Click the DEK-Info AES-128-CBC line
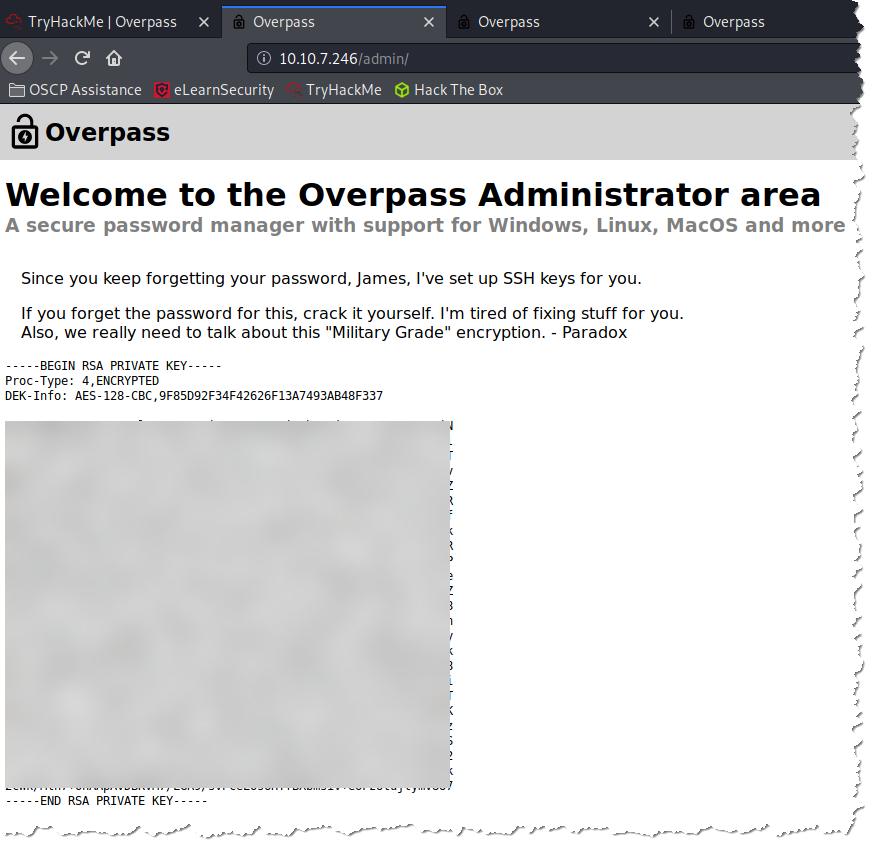 point(194,396)
